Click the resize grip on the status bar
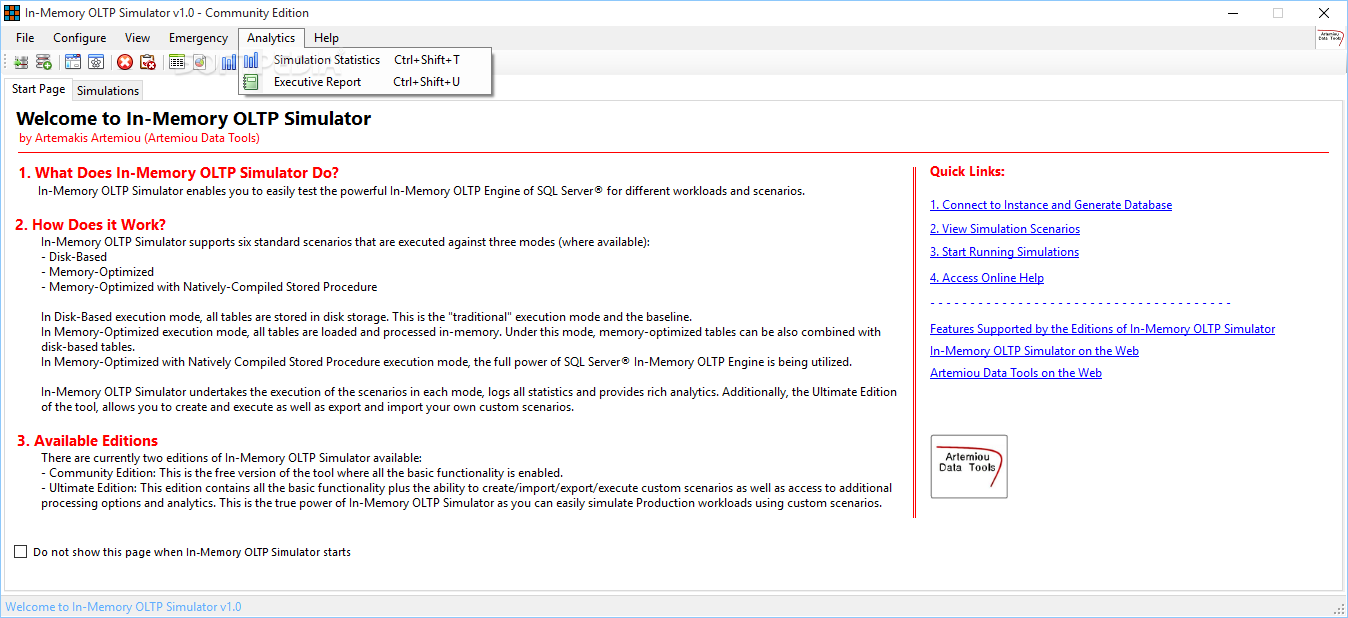 [1339, 609]
